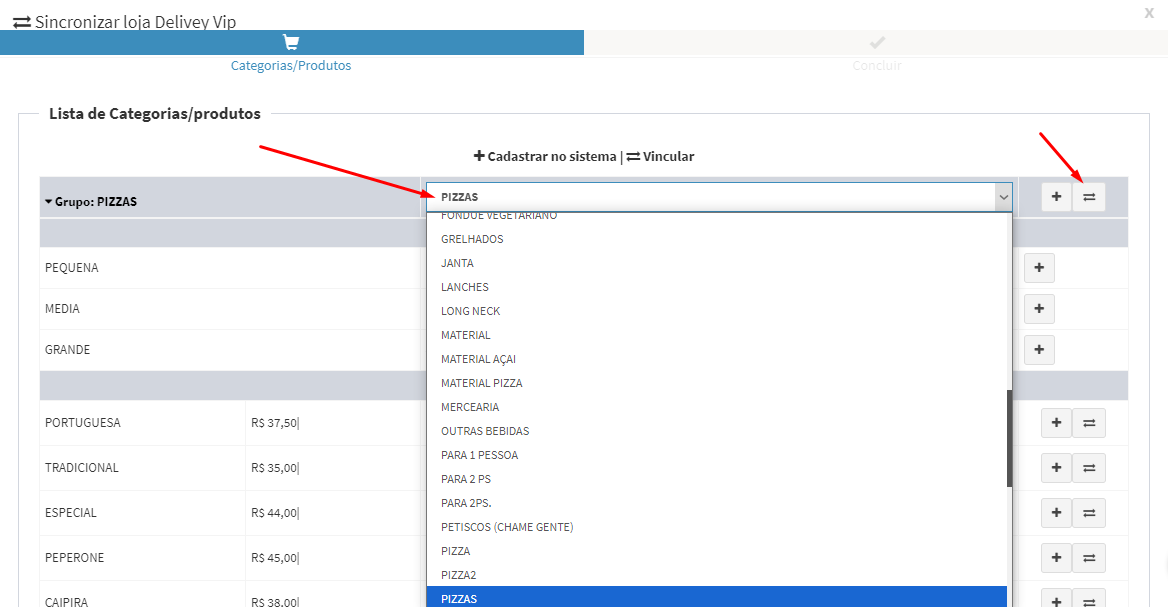1168x607 pixels.
Task: Click the plus icon for MEDIA row
Action: [1039, 309]
